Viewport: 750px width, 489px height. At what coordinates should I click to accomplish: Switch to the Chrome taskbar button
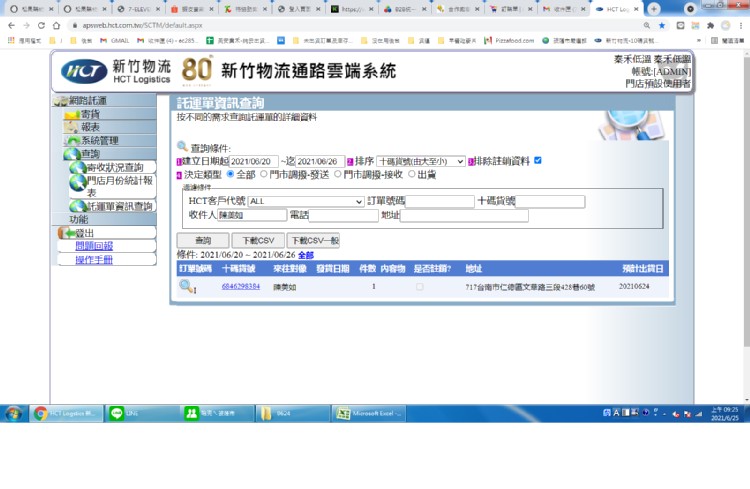[66, 413]
